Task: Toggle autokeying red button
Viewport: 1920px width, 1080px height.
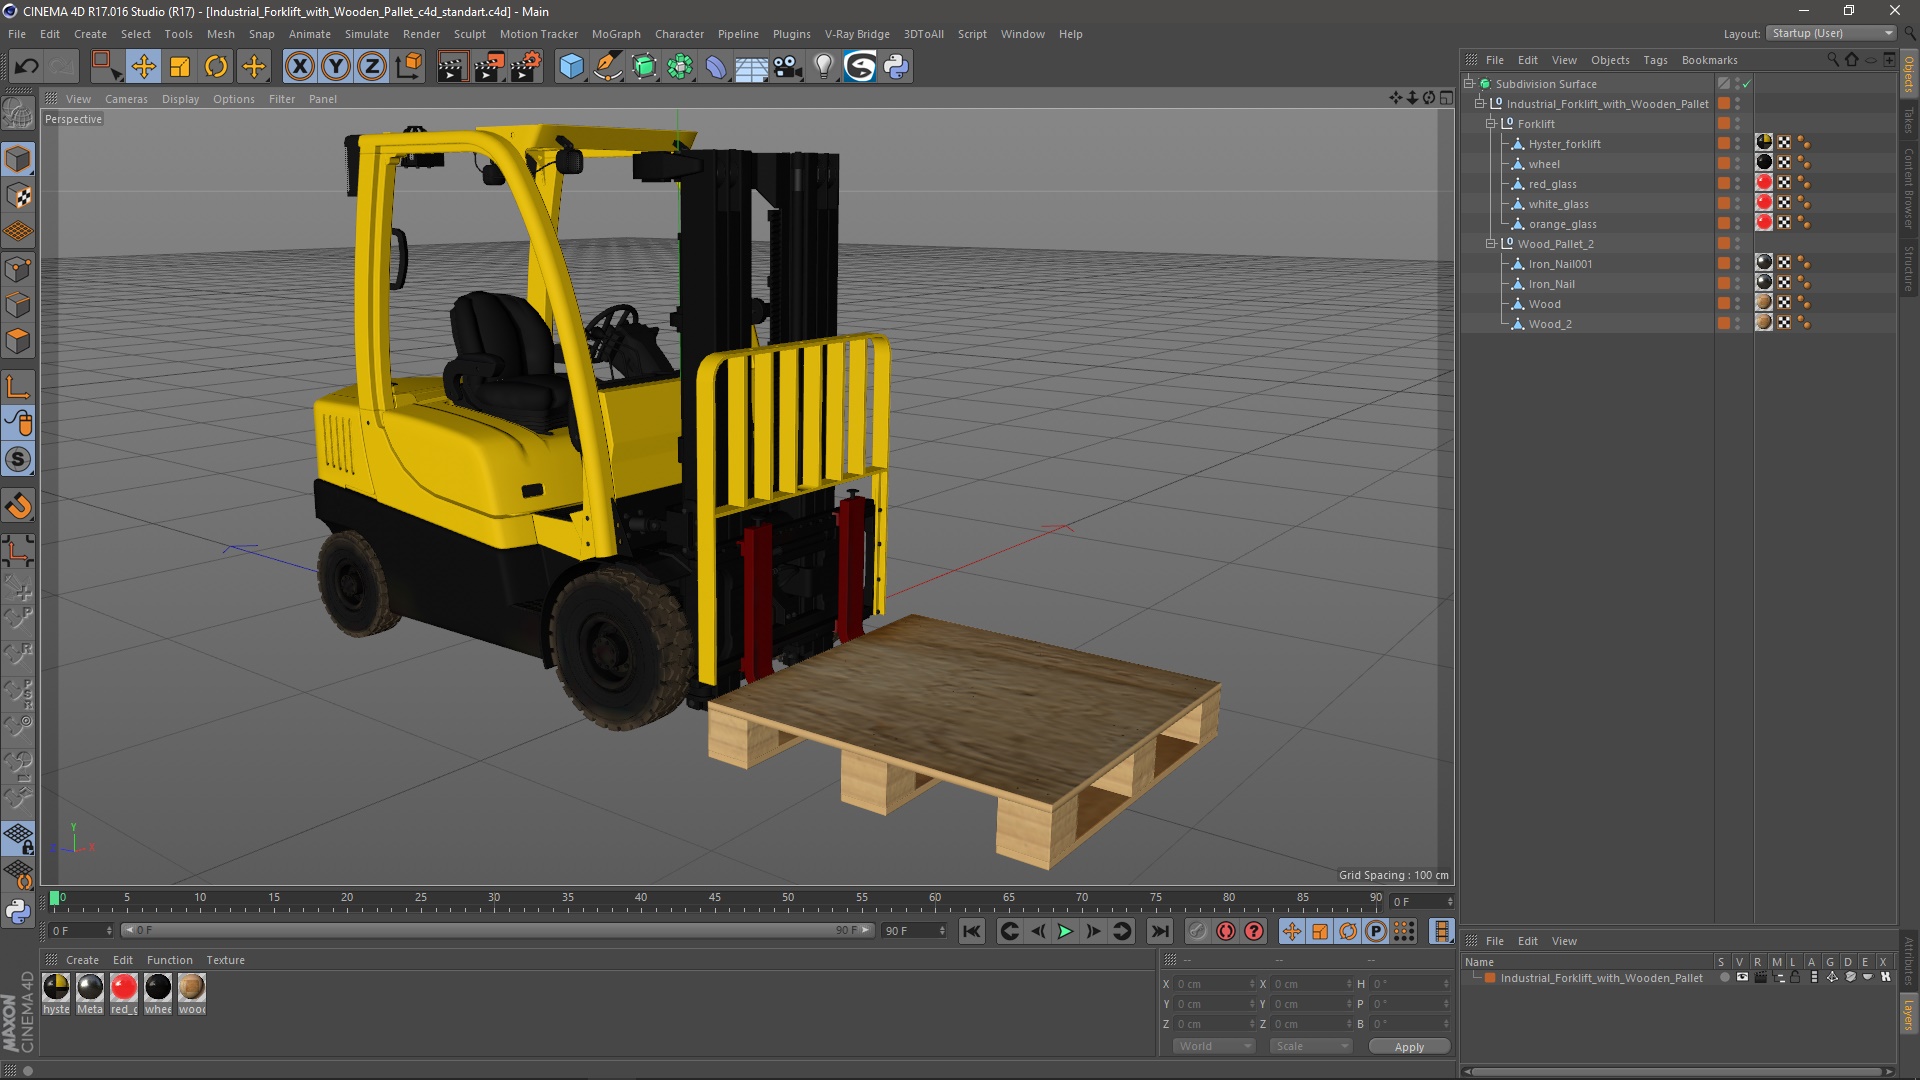Action: tap(1225, 931)
